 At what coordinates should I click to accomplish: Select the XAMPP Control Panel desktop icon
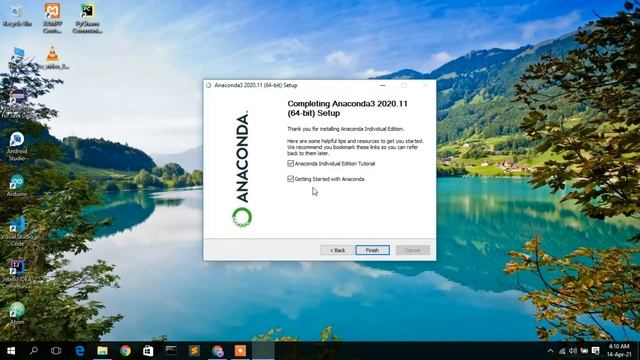(52, 18)
